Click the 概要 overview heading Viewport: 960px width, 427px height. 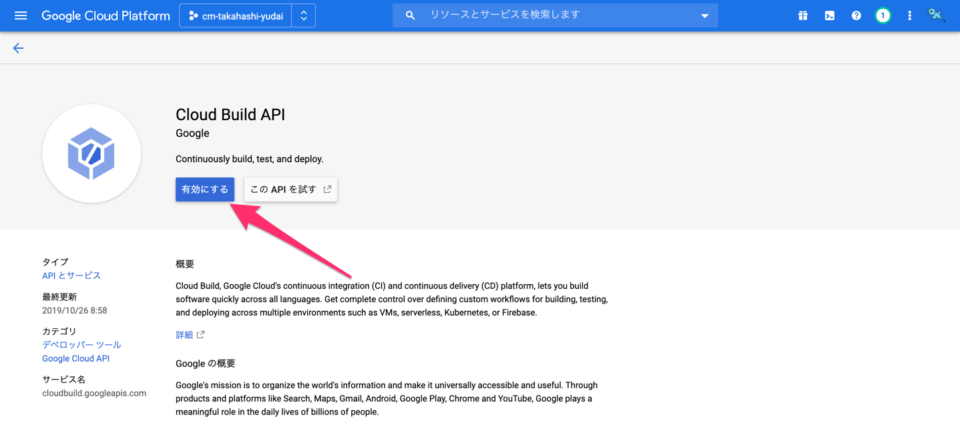[185, 264]
